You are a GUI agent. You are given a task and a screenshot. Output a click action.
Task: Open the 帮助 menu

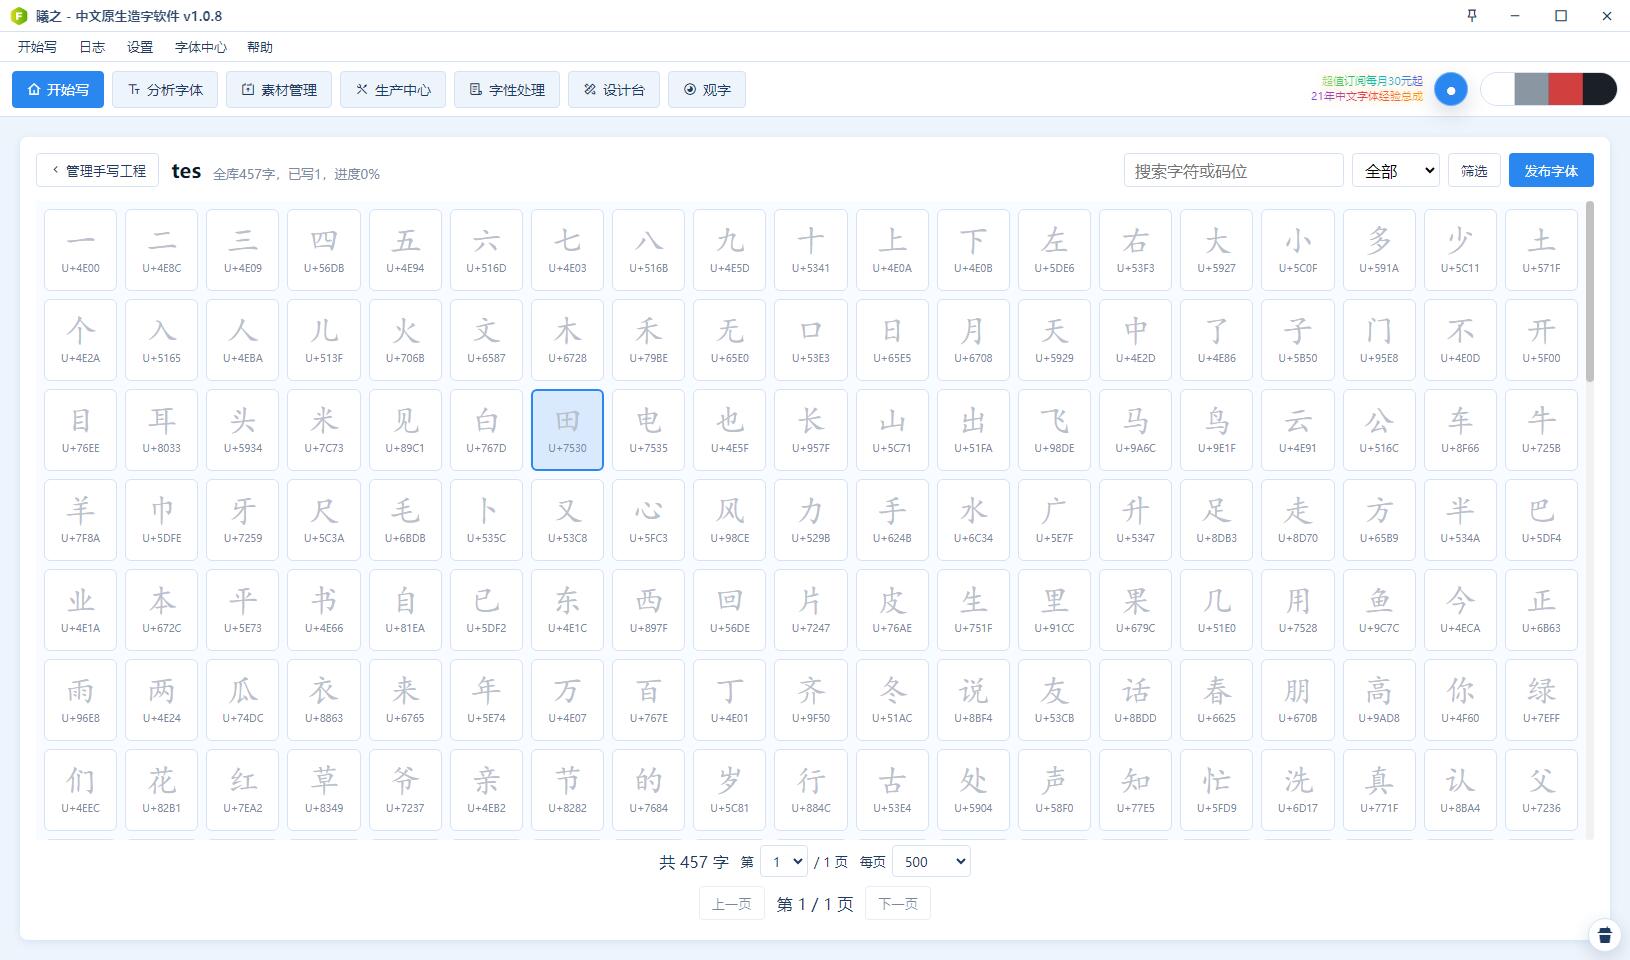point(260,47)
